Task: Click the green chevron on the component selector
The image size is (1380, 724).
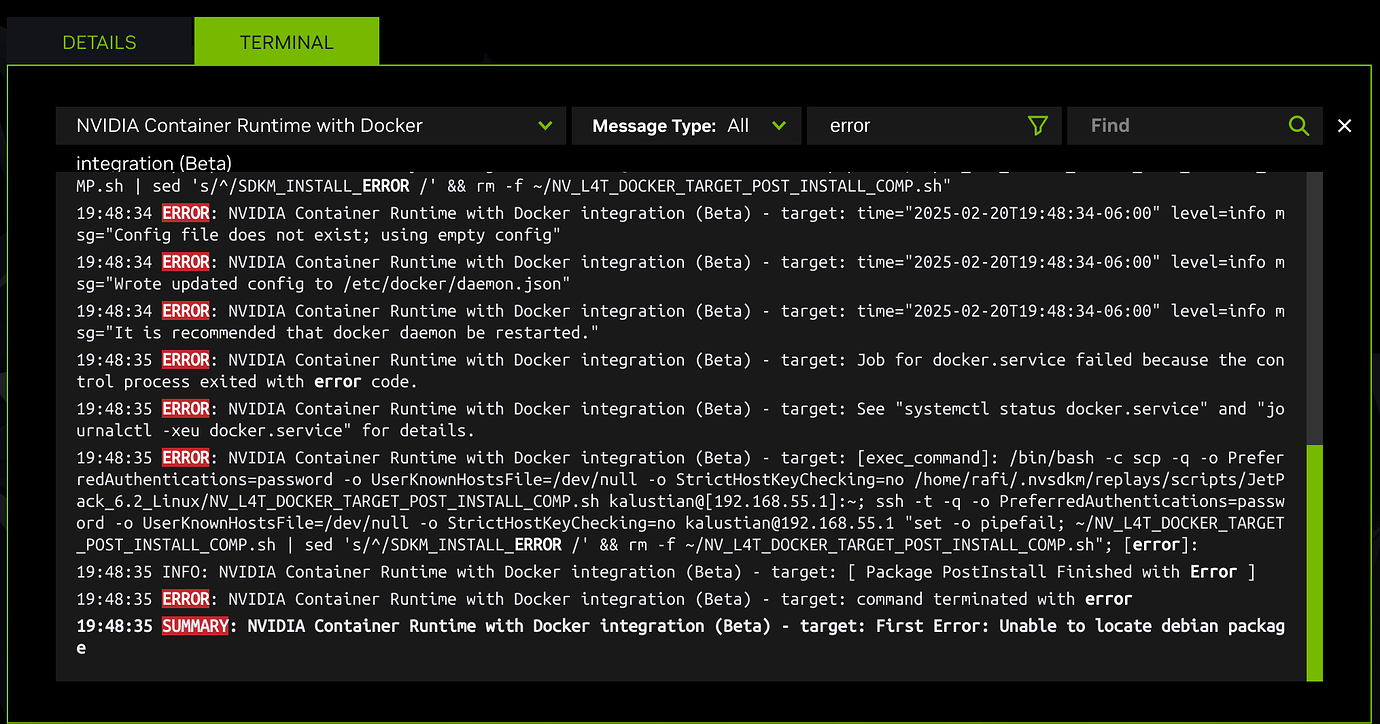Action: pyautogui.click(x=546, y=125)
